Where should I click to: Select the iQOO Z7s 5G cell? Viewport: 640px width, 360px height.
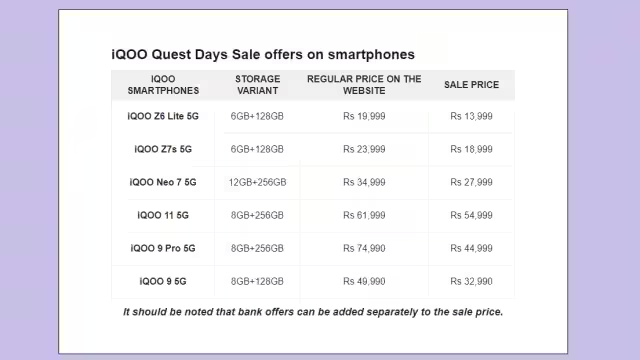pos(163,149)
